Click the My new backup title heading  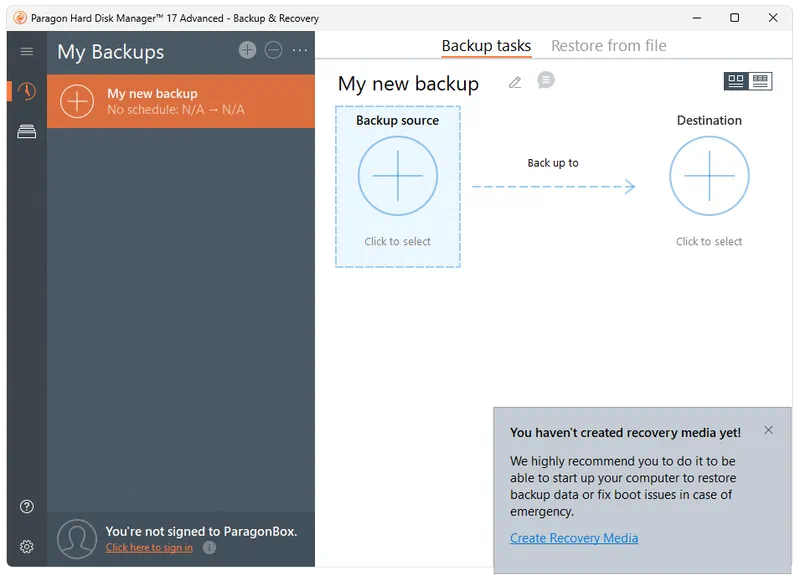click(408, 84)
